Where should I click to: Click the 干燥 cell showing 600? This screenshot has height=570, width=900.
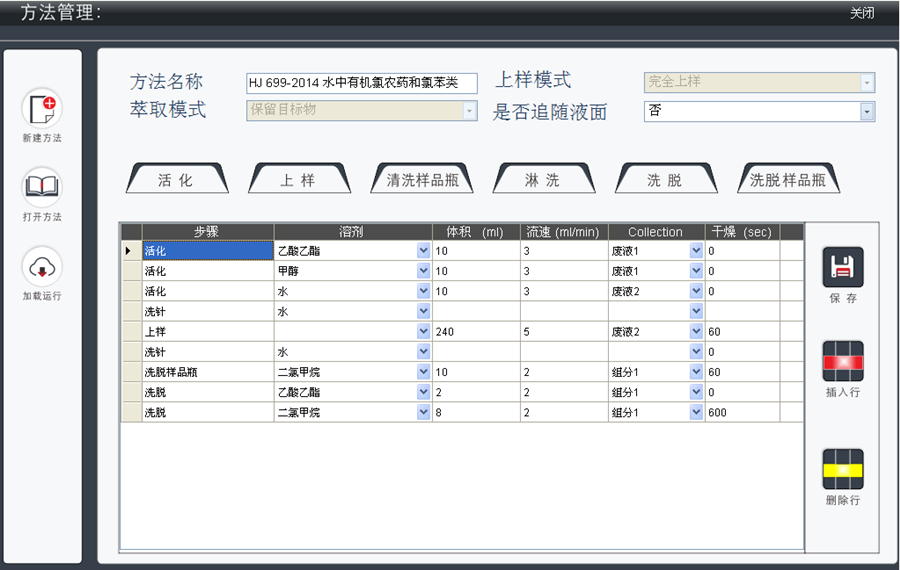click(740, 412)
